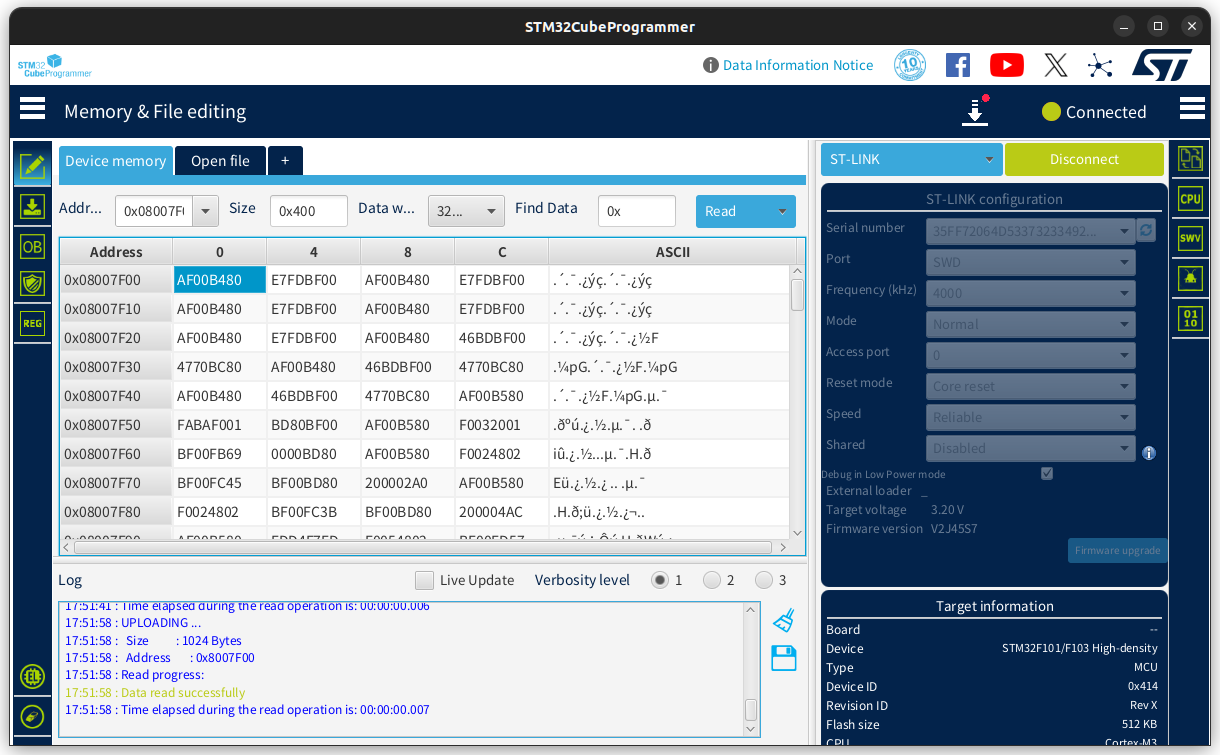Open the right hamburger menu
1220x755 pixels.
(x=1192, y=108)
